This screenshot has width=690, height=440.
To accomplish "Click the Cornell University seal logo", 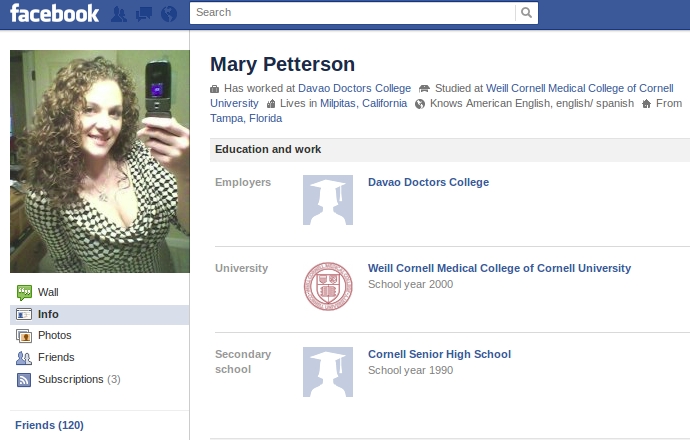I will (328, 286).
